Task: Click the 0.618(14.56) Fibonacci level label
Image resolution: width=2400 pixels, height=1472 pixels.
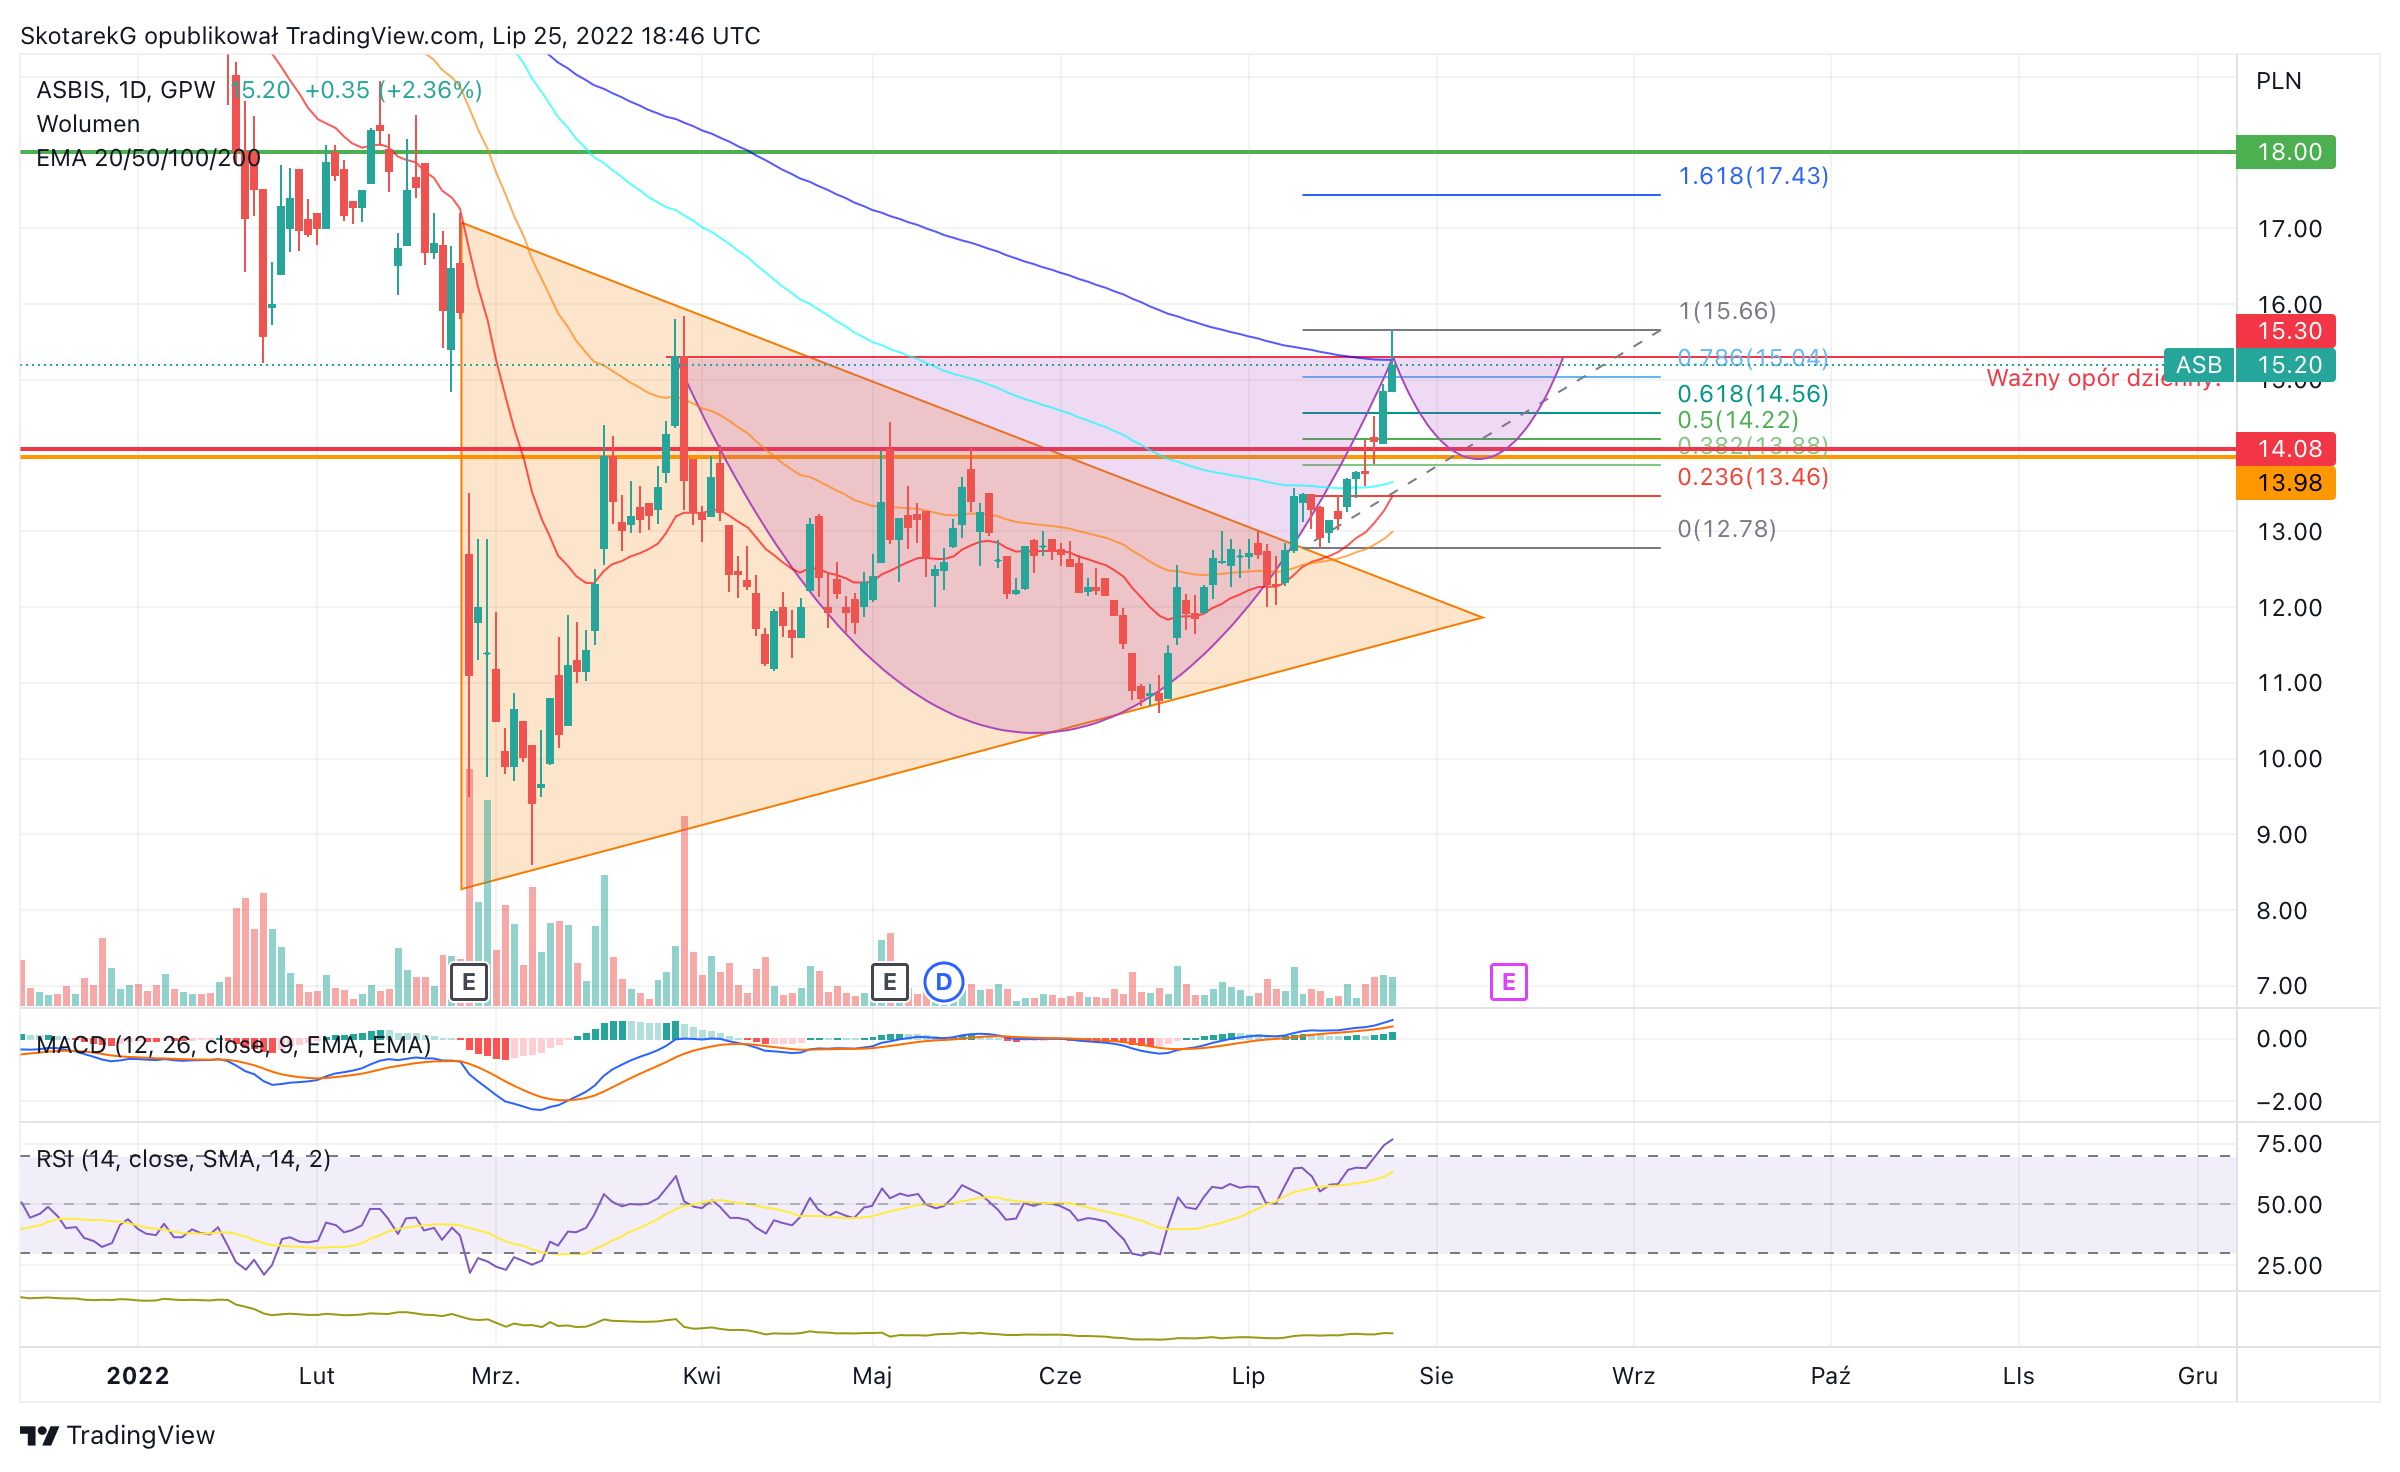Action: pos(1753,394)
